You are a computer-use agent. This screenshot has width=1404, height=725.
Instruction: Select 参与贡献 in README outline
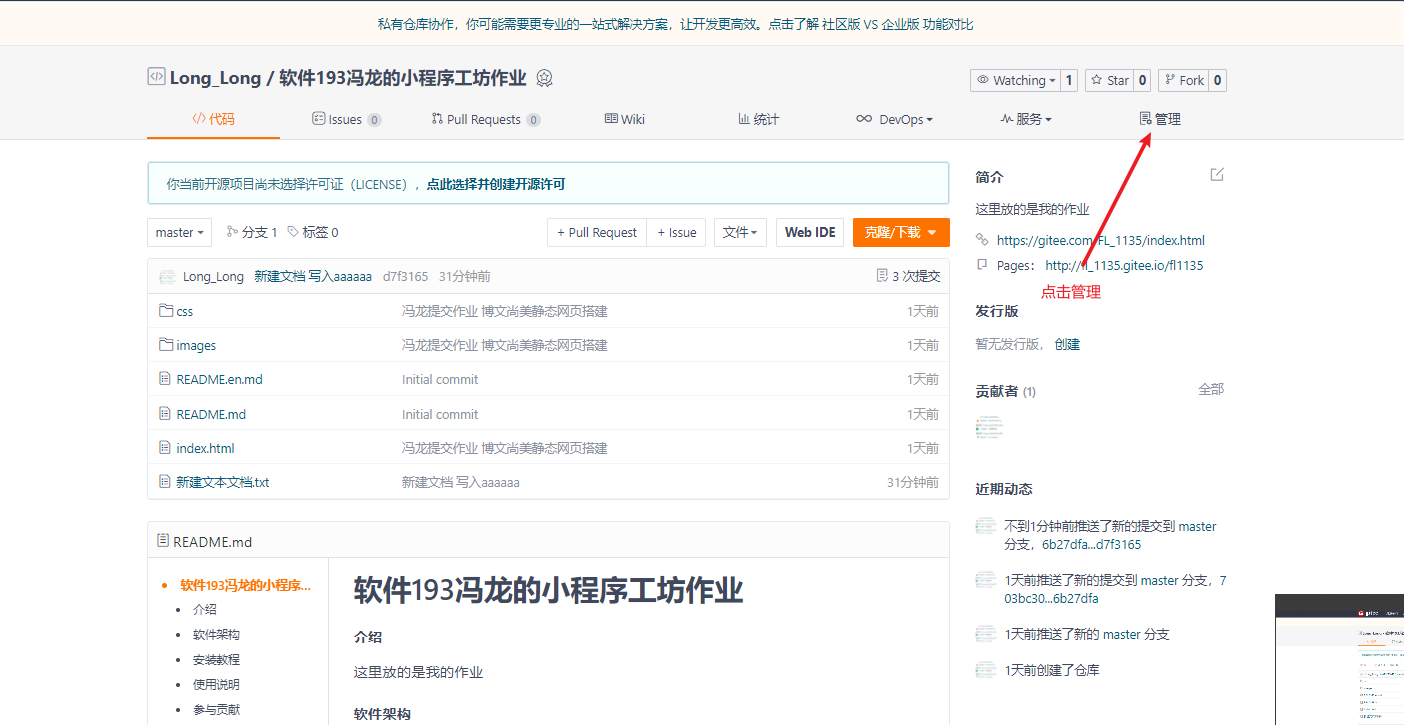(x=216, y=709)
